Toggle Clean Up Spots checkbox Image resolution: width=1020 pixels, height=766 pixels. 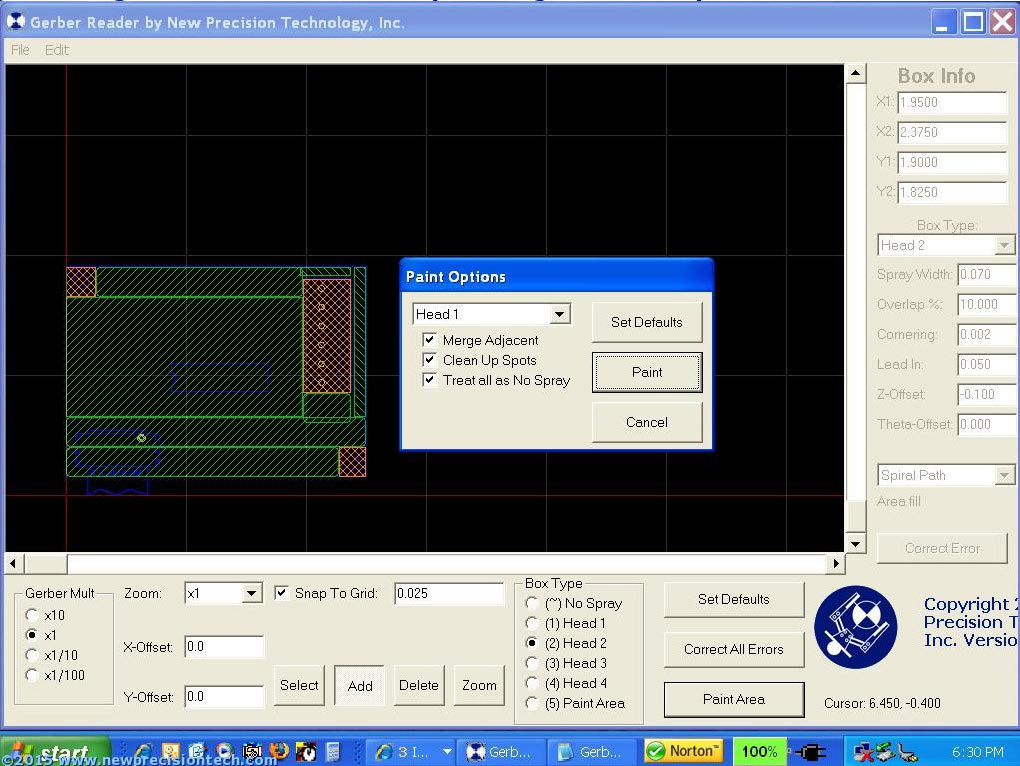tap(429, 360)
